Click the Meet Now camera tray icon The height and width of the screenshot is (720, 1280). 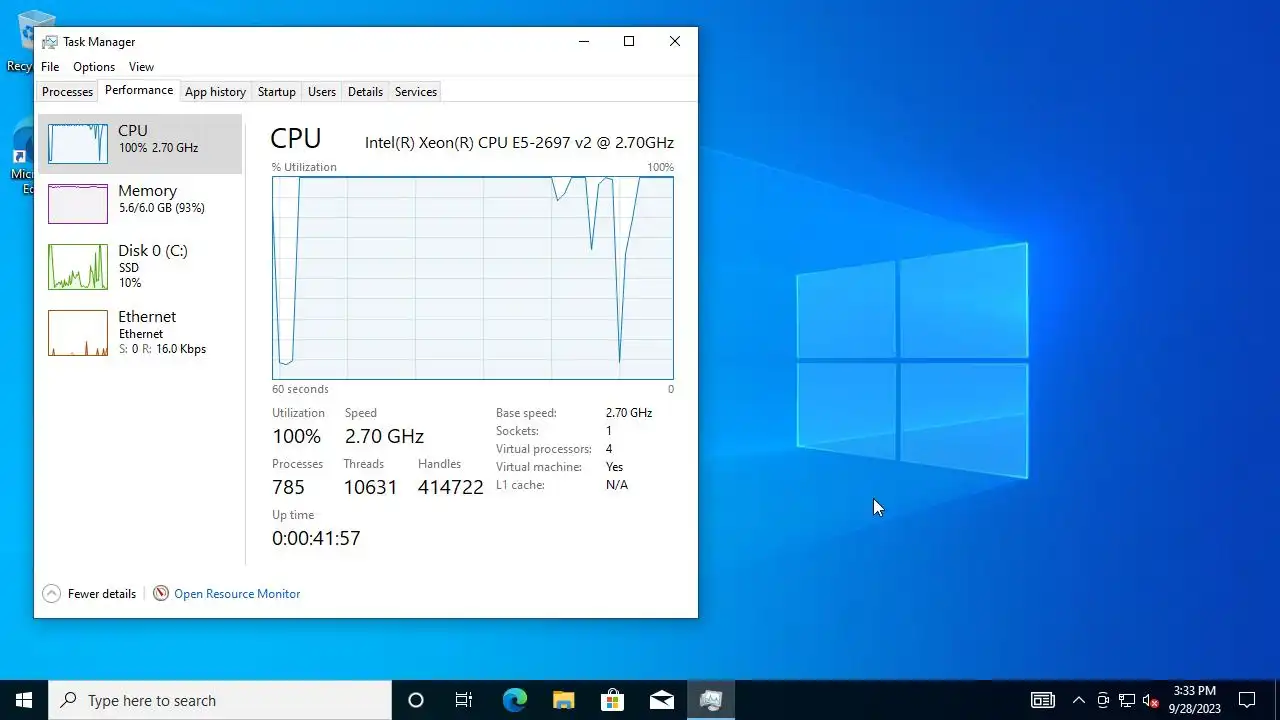click(1103, 700)
